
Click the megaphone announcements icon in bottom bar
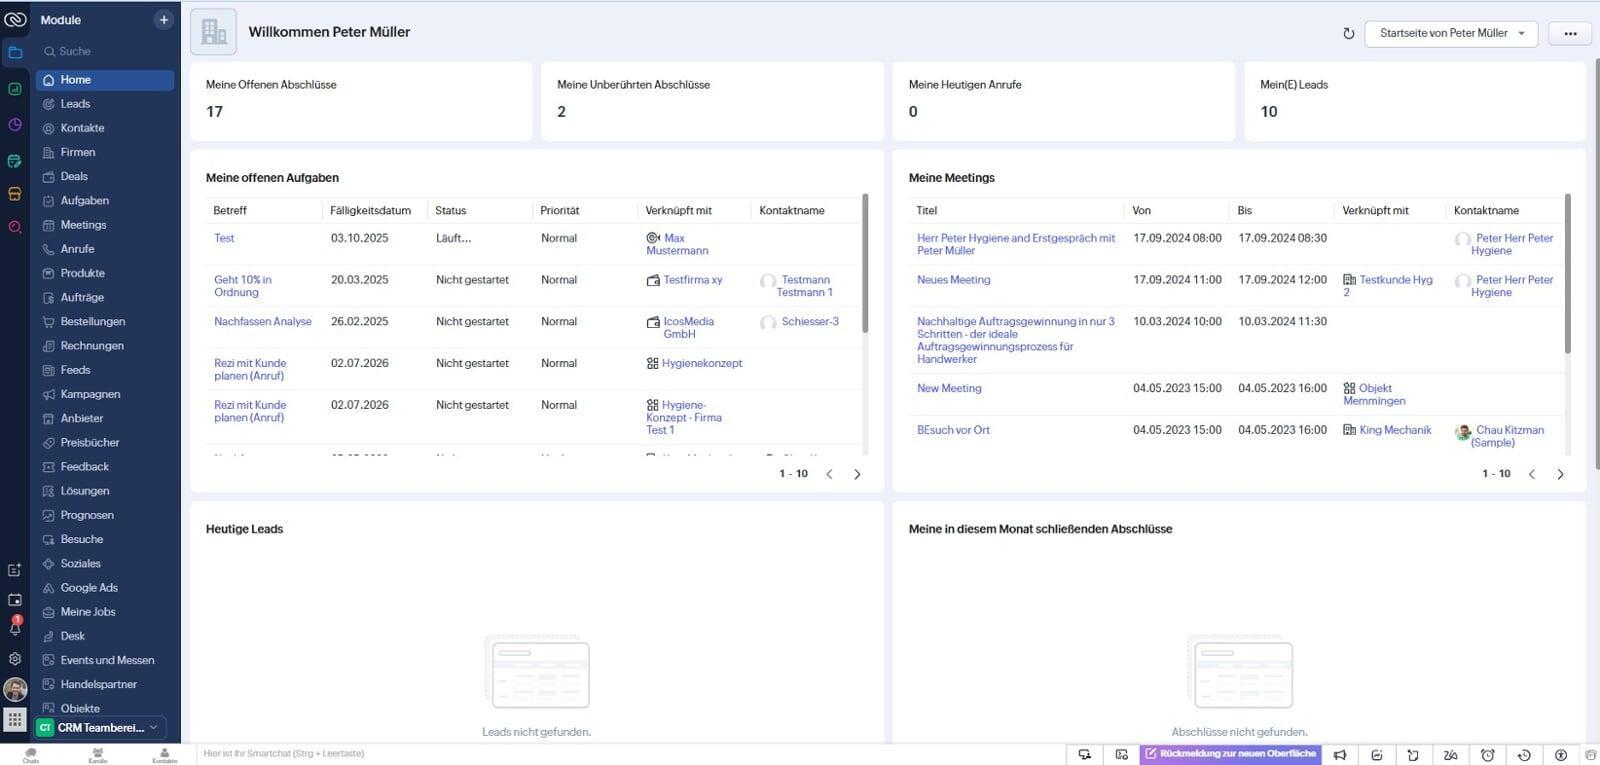pos(1340,755)
